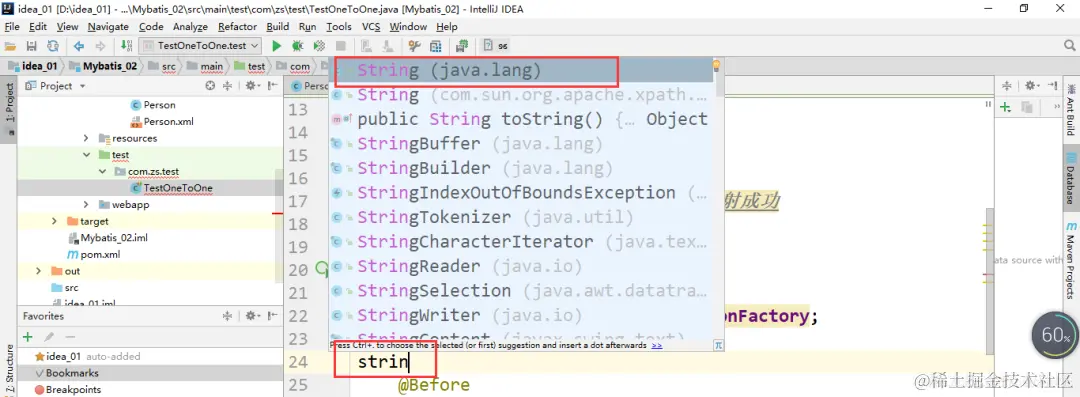
Task: Open Project Structure toolbar icon
Action: coord(435,46)
